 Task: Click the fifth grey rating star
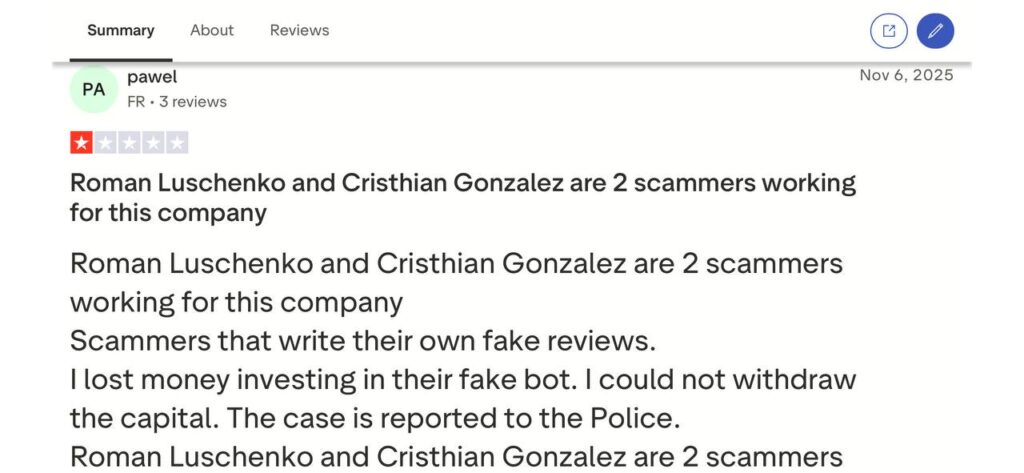177,143
